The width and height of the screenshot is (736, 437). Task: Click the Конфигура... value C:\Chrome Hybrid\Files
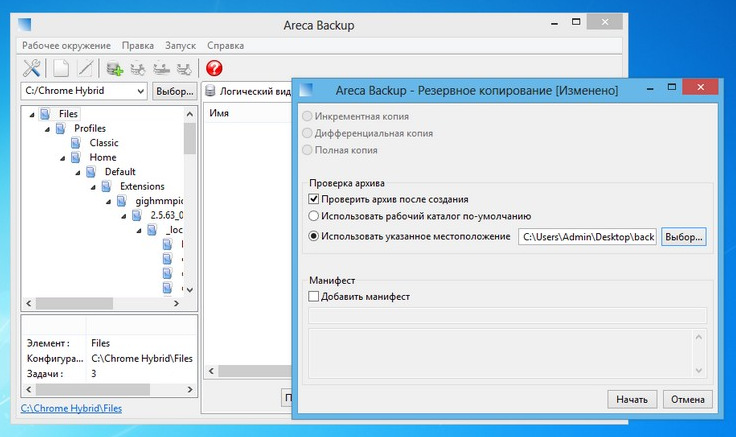tap(142, 358)
